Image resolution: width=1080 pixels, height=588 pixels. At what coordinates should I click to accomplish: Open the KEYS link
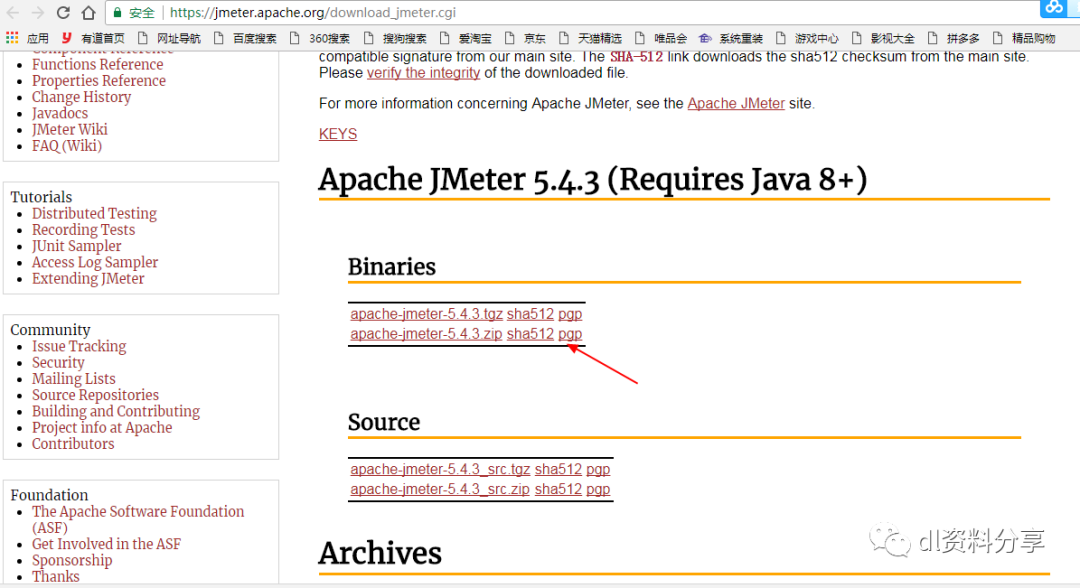click(x=338, y=134)
